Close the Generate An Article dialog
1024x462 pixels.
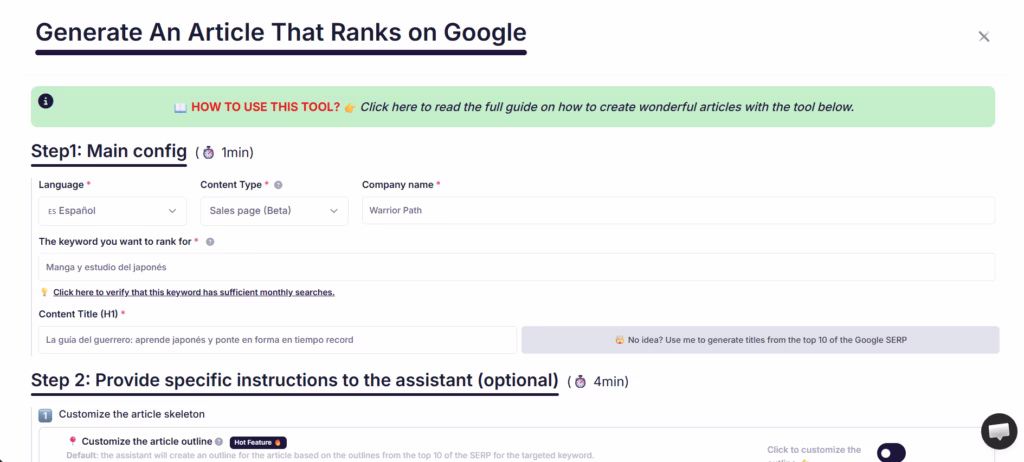(984, 37)
